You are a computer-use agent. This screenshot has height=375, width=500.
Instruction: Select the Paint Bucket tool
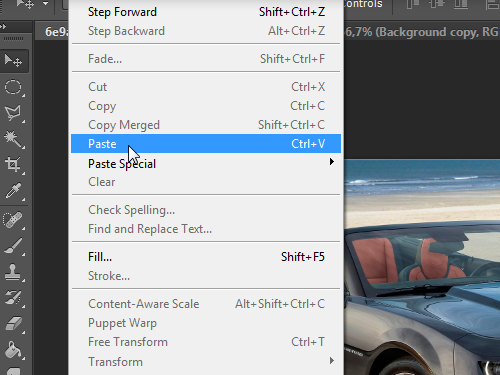point(13,350)
